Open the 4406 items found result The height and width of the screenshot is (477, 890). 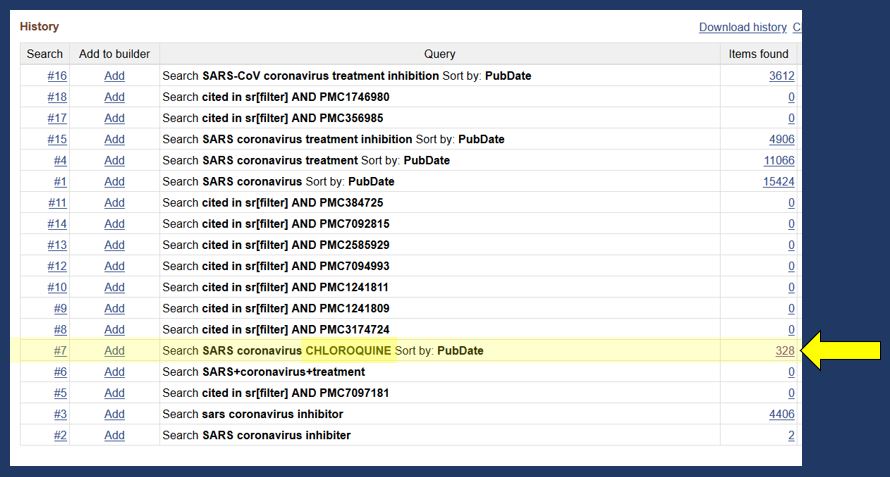(x=781, y=414)
